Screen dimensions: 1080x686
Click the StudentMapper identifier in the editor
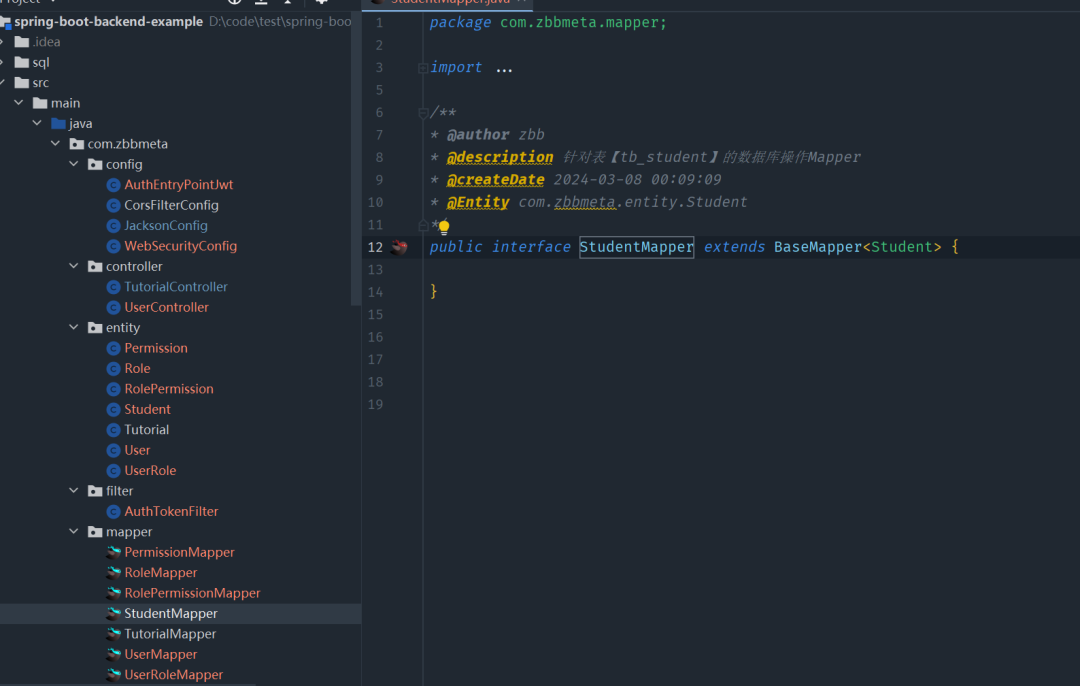[636, 247]
